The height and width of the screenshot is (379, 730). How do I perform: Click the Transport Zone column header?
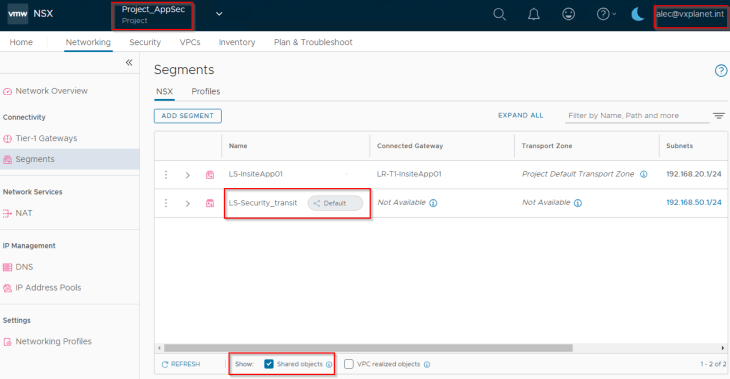(547, 146)
